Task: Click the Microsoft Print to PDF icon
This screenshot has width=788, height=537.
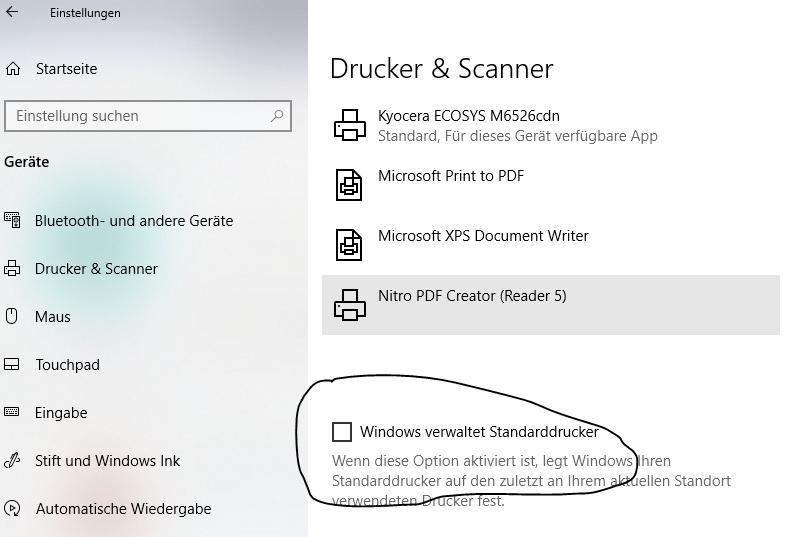Action: point(349,185)
